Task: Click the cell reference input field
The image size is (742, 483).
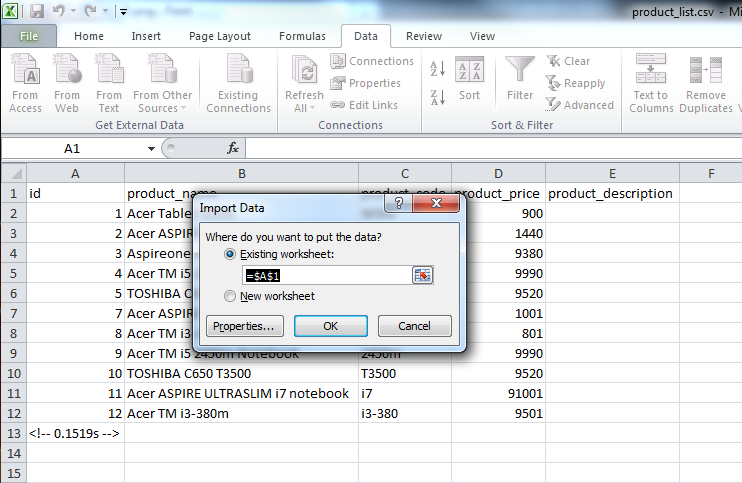Action: point(326,275)
